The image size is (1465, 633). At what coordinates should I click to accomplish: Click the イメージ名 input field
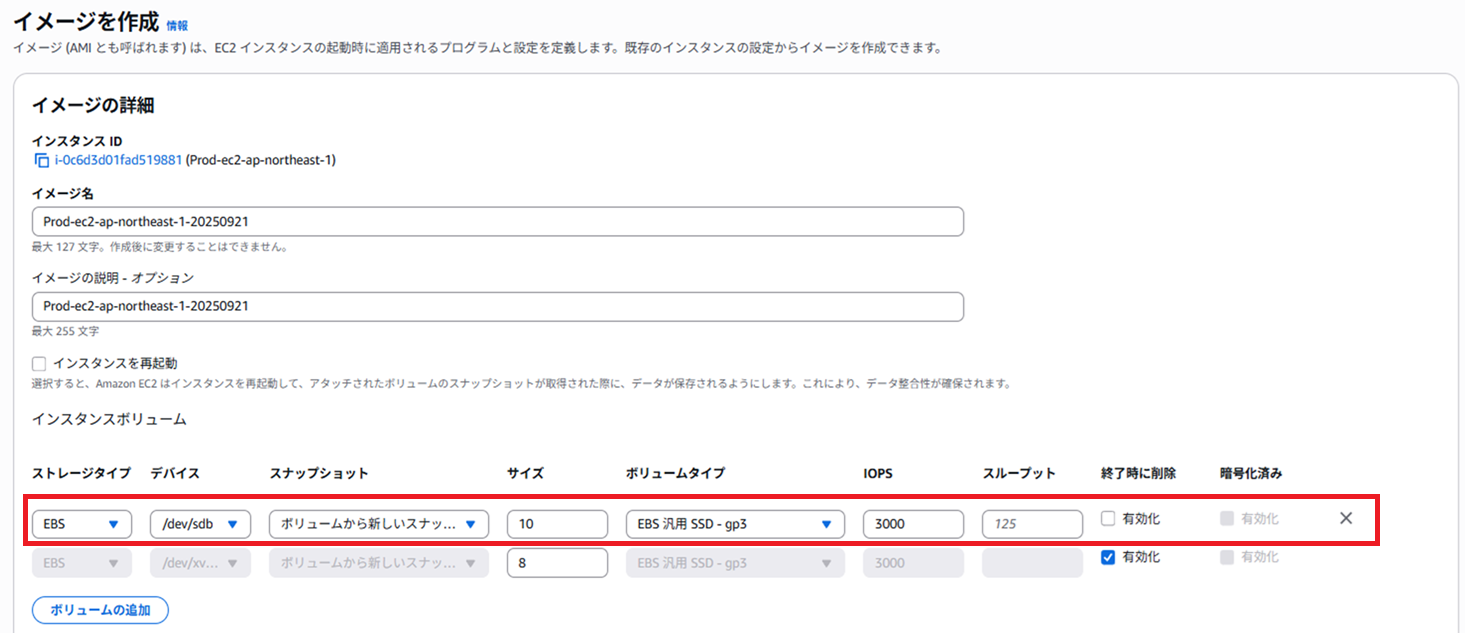[x=498, y=221]
